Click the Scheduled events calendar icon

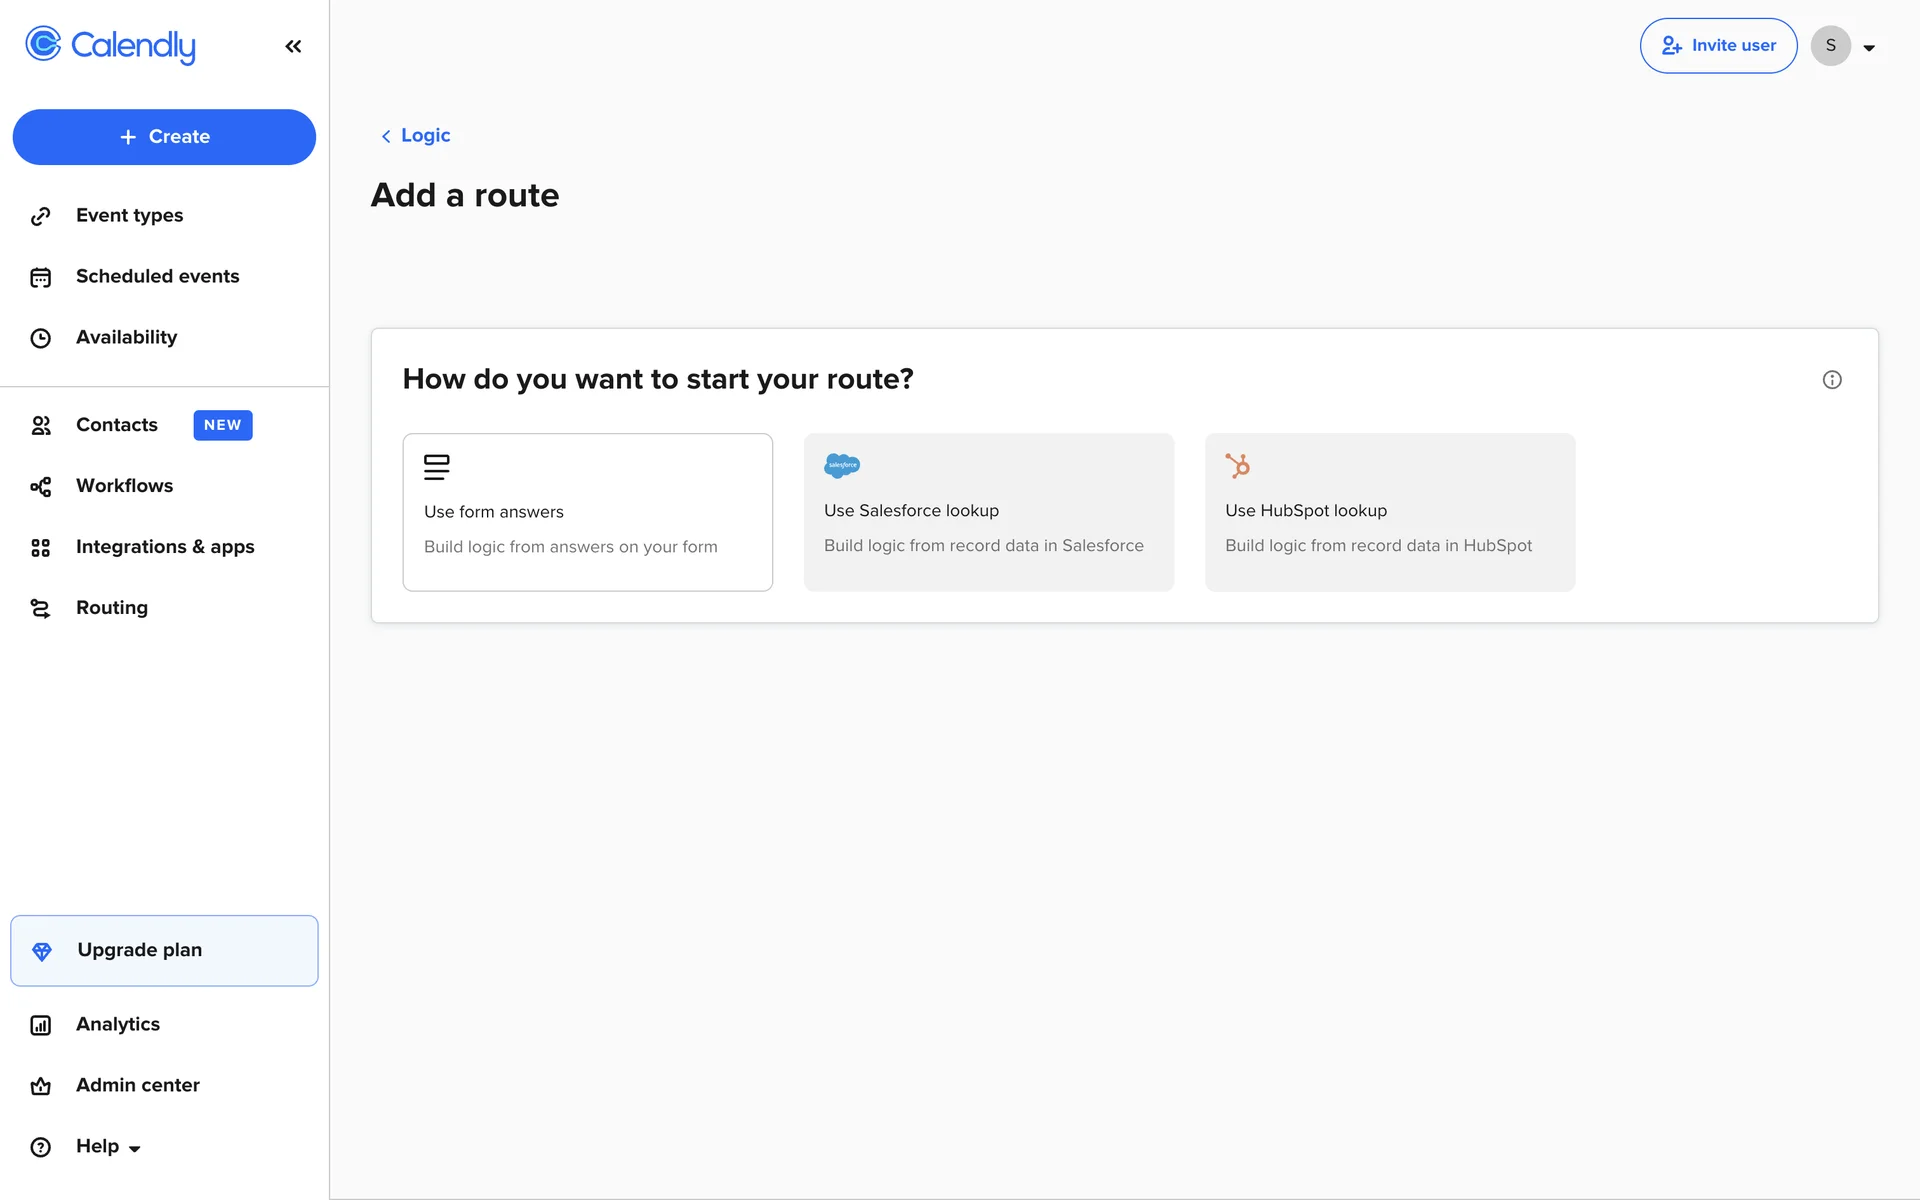coord(41,277)
